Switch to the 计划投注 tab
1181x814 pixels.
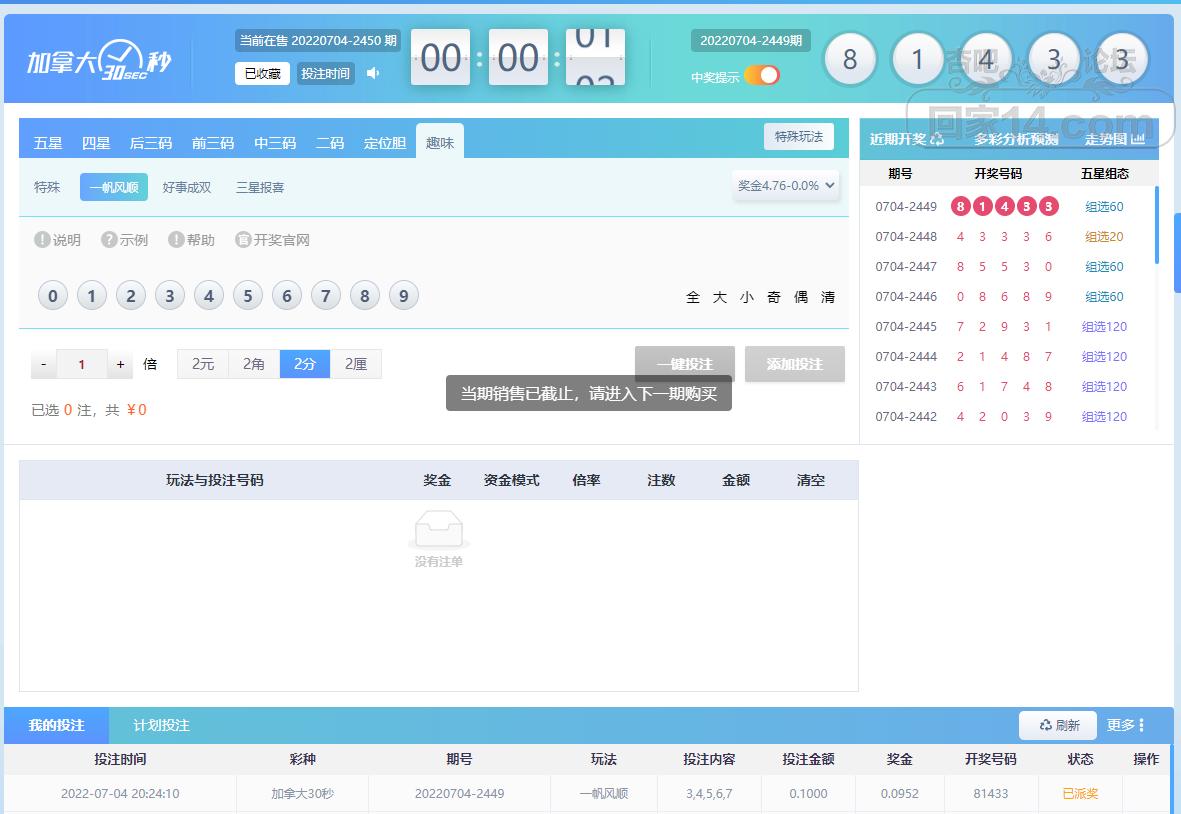(161, 725)
